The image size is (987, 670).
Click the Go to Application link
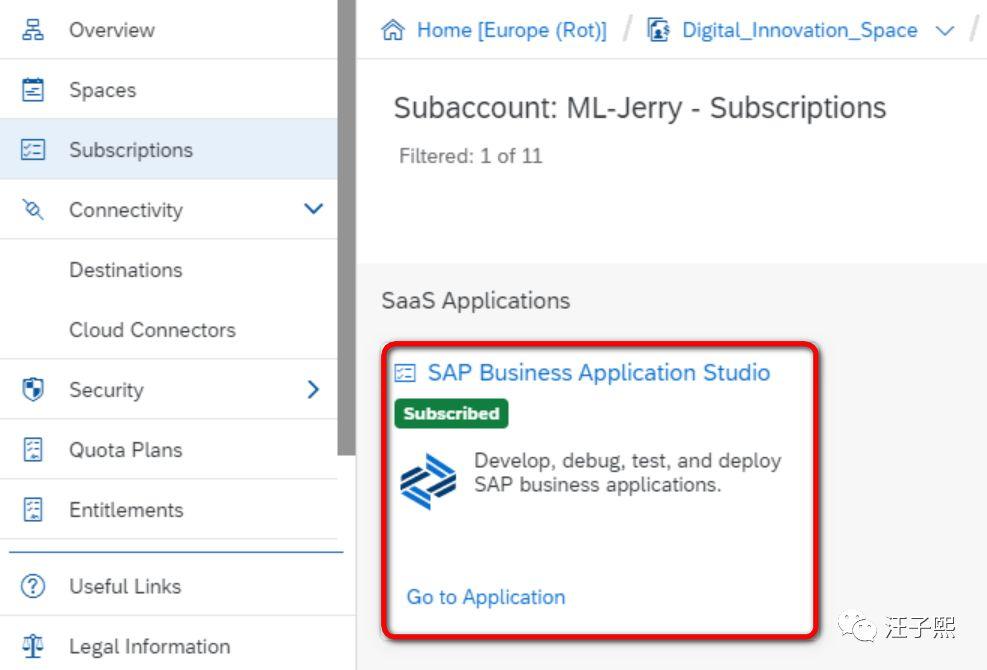click(485, 597)
